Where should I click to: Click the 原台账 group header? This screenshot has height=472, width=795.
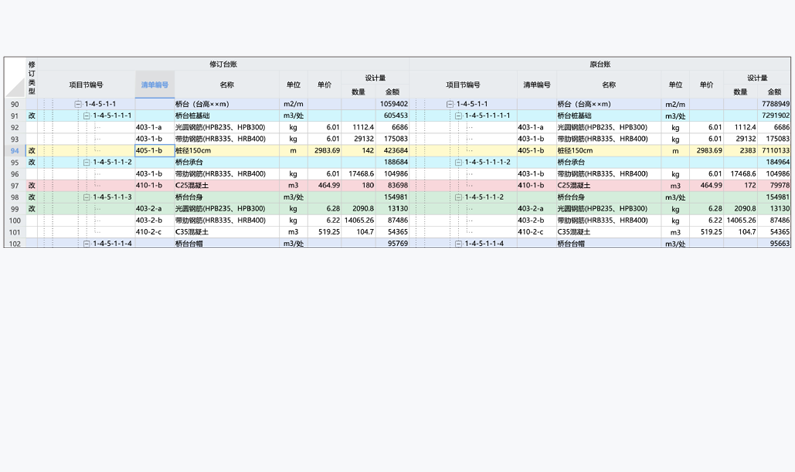tap(601, 64)
